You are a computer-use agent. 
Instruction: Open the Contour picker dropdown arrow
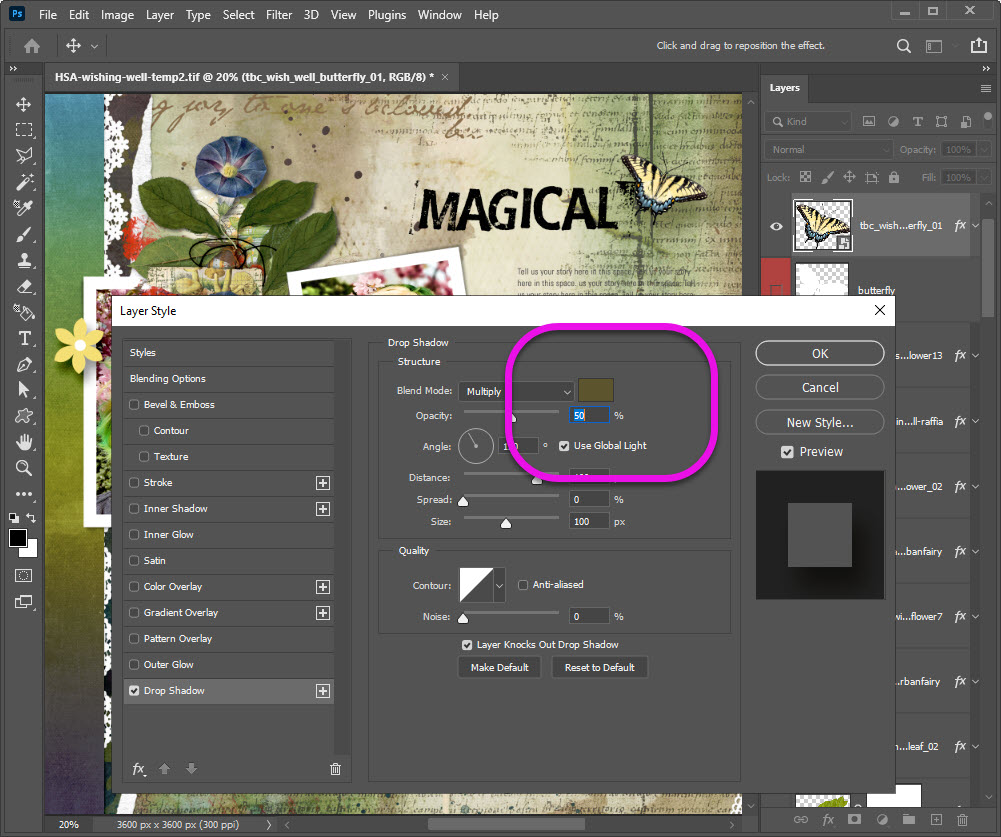point(499,586)
